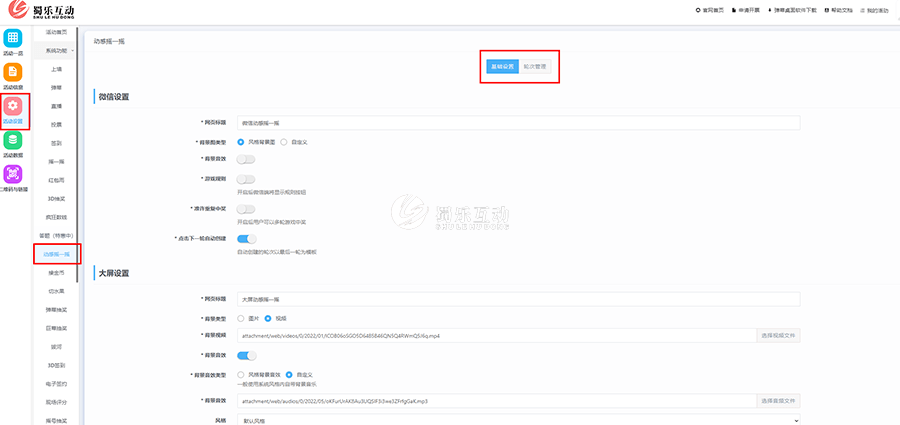Open the 弹幕桌面软件下载 link
Image resolution: width=900 pixels, height=425 pixels.
click(792, 10)
